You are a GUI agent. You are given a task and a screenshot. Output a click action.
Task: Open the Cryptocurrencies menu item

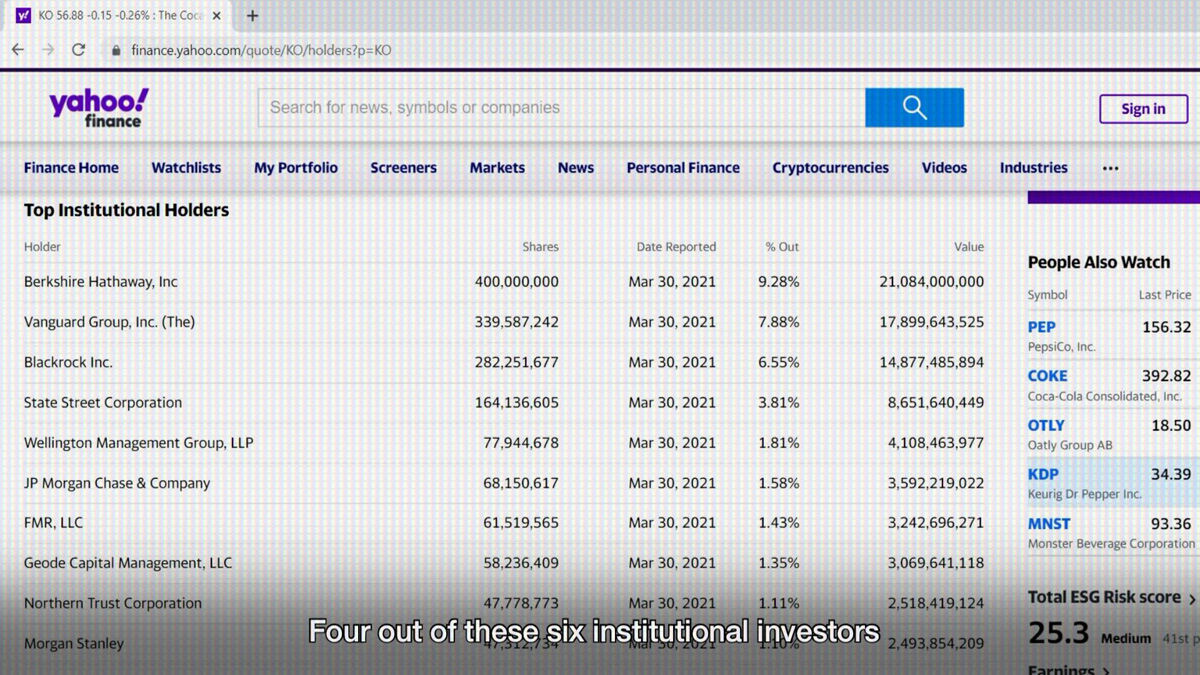pos(830,168)
